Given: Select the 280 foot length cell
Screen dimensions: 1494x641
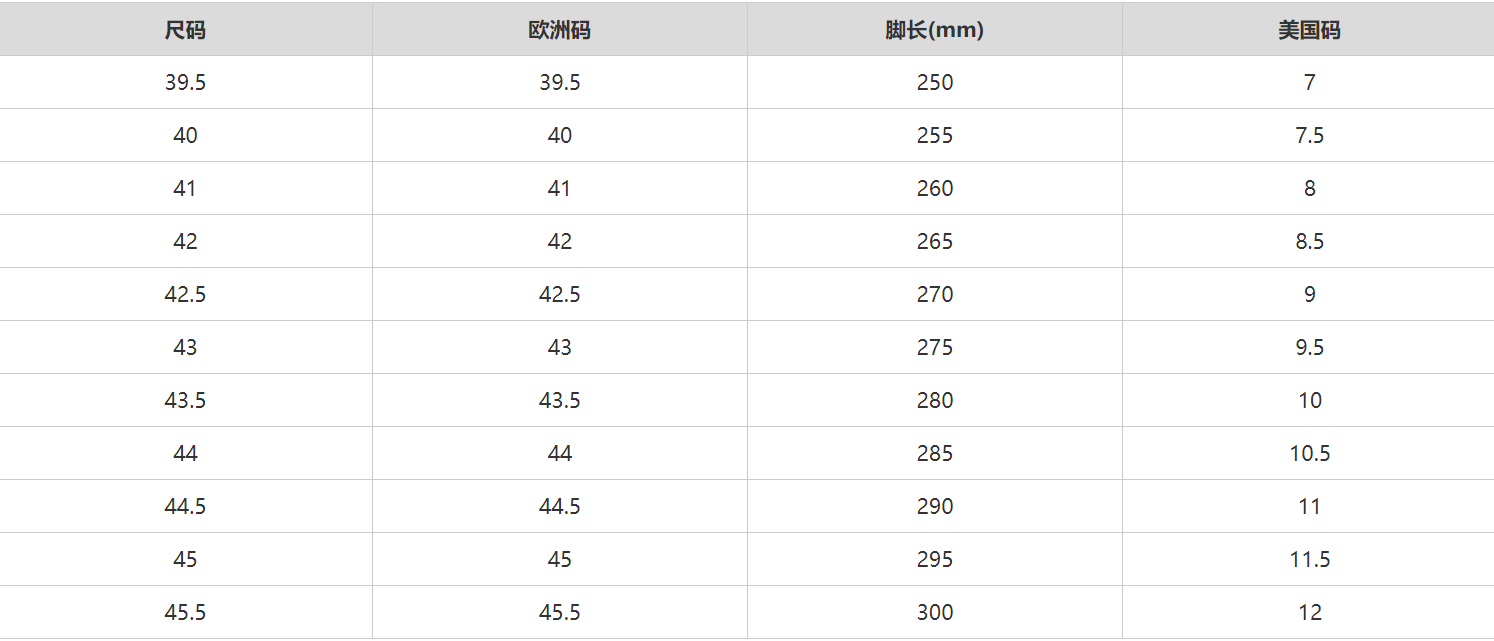Looking at the screenshot, I should pos(934,400).
